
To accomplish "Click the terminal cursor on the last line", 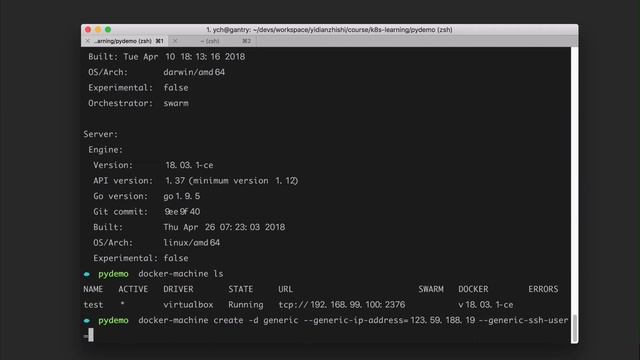I will pos(91,335).
